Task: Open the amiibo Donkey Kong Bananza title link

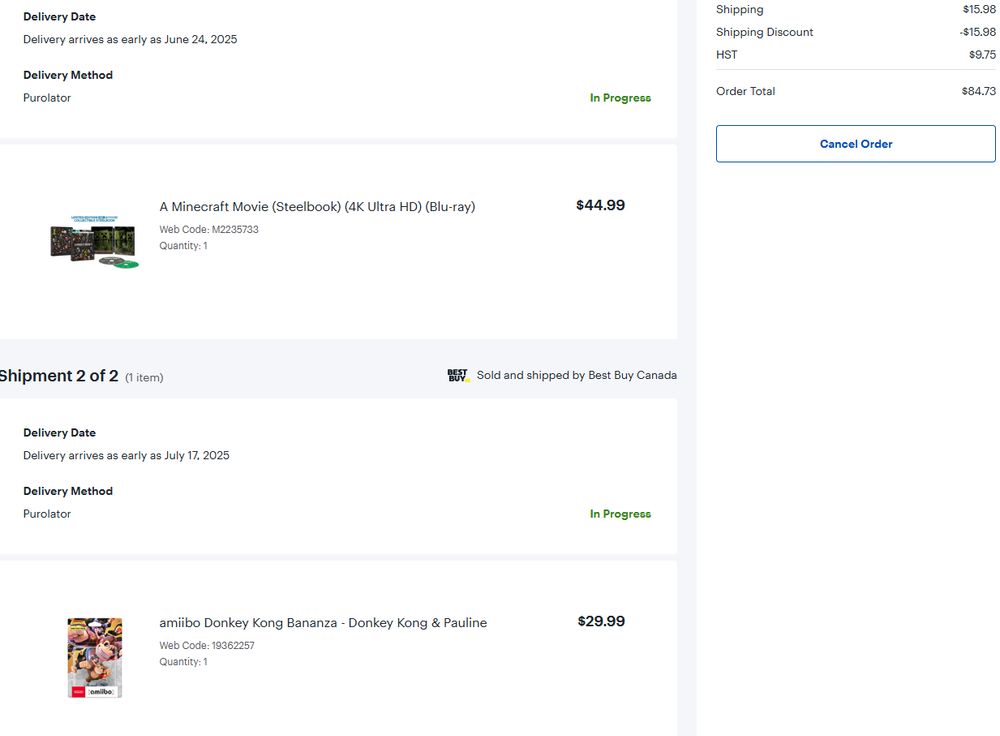Action: click(323, 623)
